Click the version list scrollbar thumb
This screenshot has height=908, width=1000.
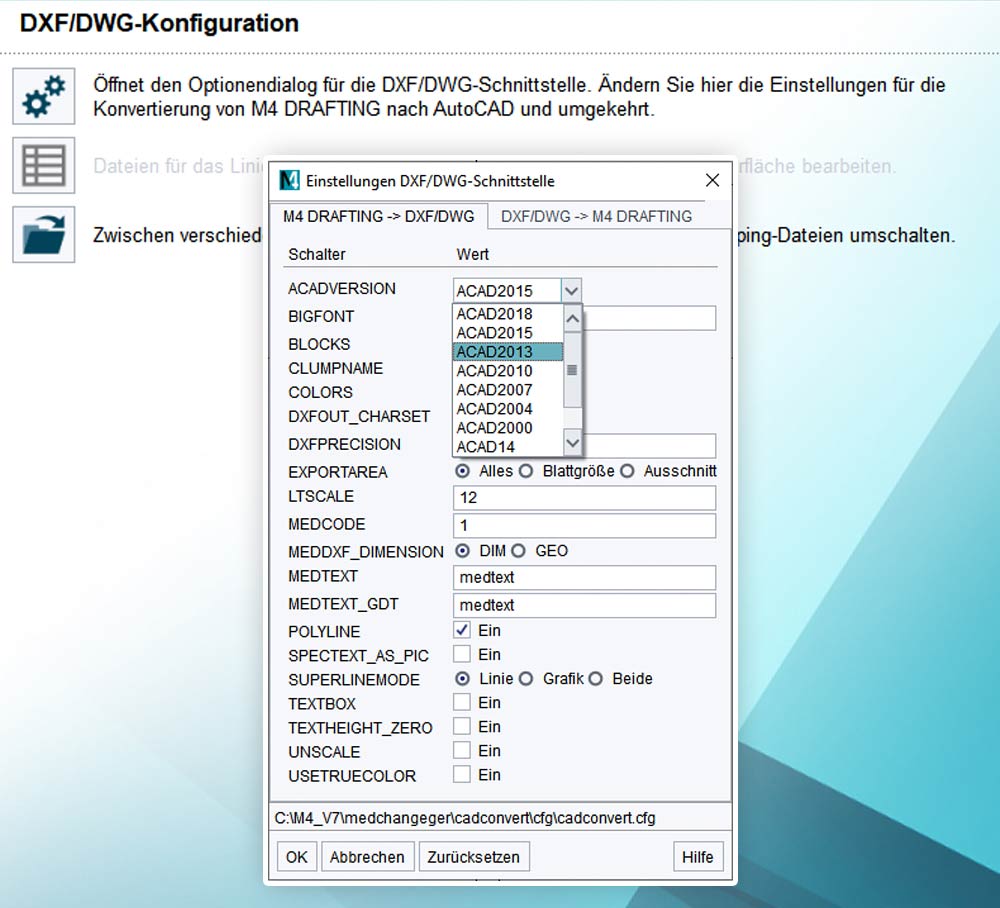coord(573,369)
